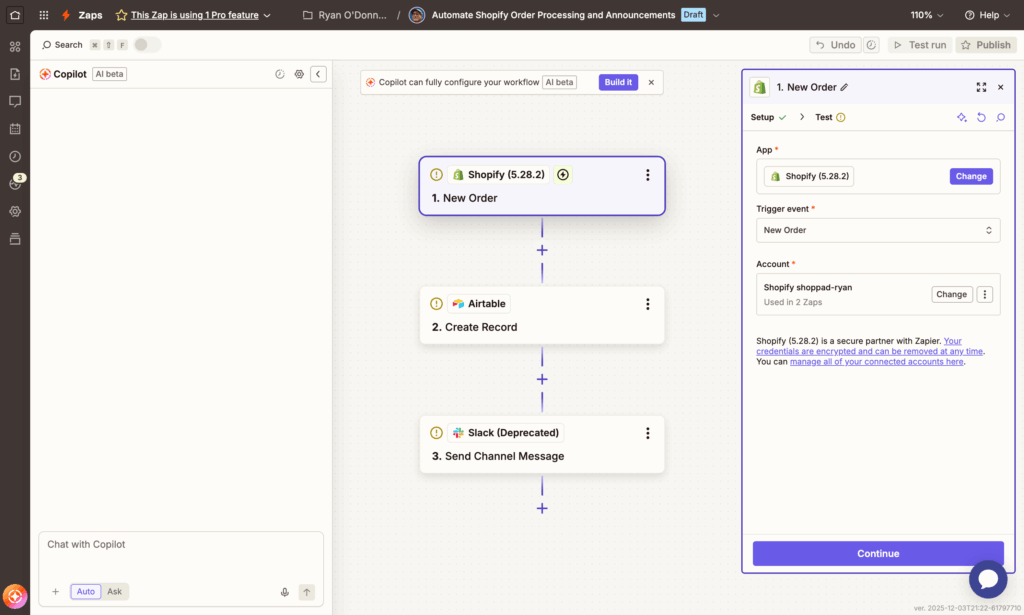Viewport: 1024px width, 615px height.
Task: Select Ask mode in Copilot chat
Action: tap(114, 591)
